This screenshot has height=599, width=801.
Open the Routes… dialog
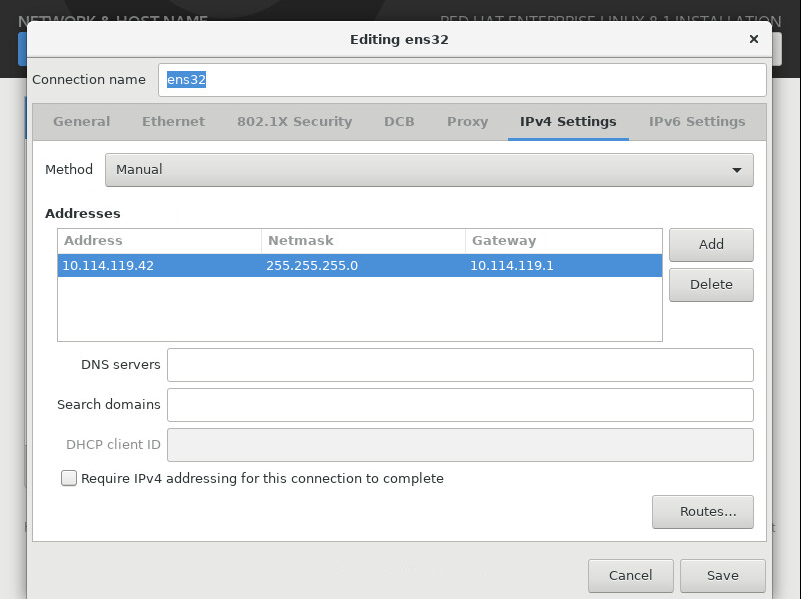pyautogui.click(x=702, y=512)
